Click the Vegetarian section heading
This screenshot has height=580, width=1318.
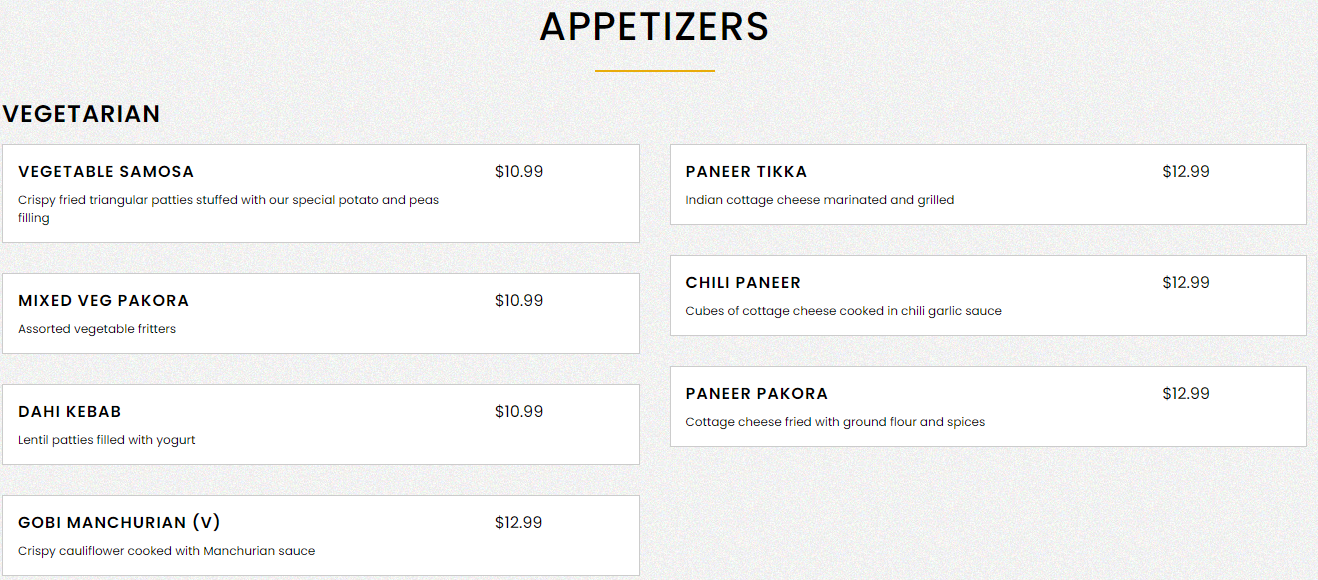81,114
